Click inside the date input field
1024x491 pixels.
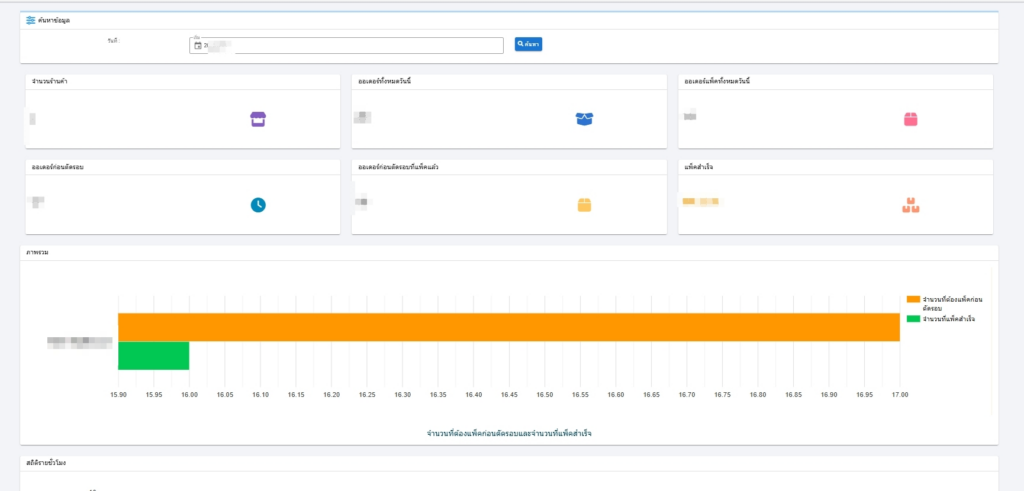click(x=360, y=45)
